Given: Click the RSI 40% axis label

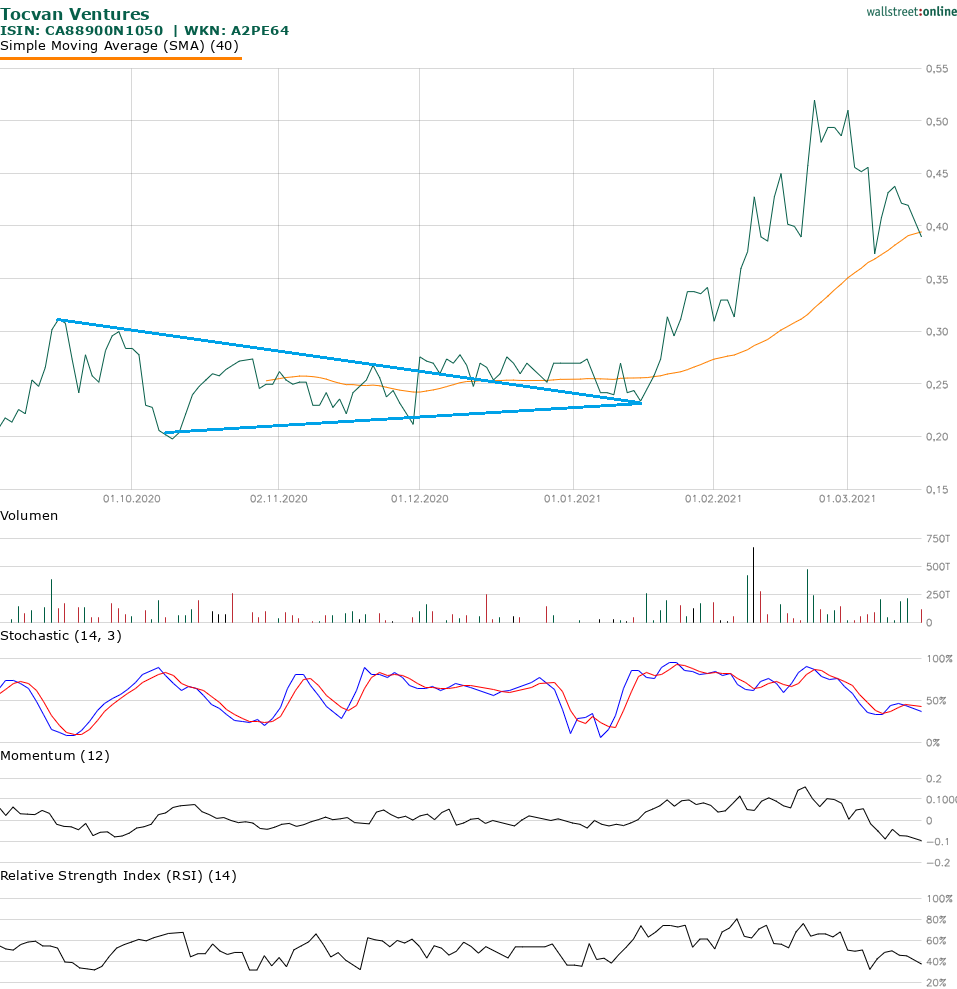Looking at the screenshot, I should click(x=936, y=962).
